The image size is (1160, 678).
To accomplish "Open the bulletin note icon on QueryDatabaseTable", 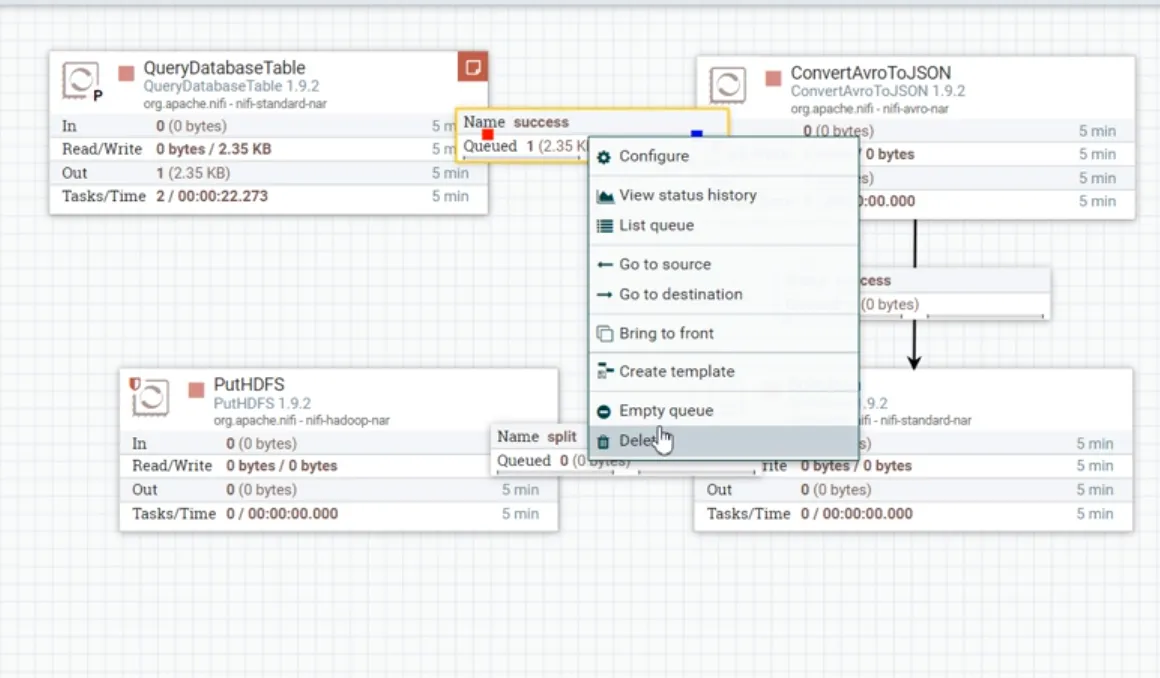I will click(472, 67).
